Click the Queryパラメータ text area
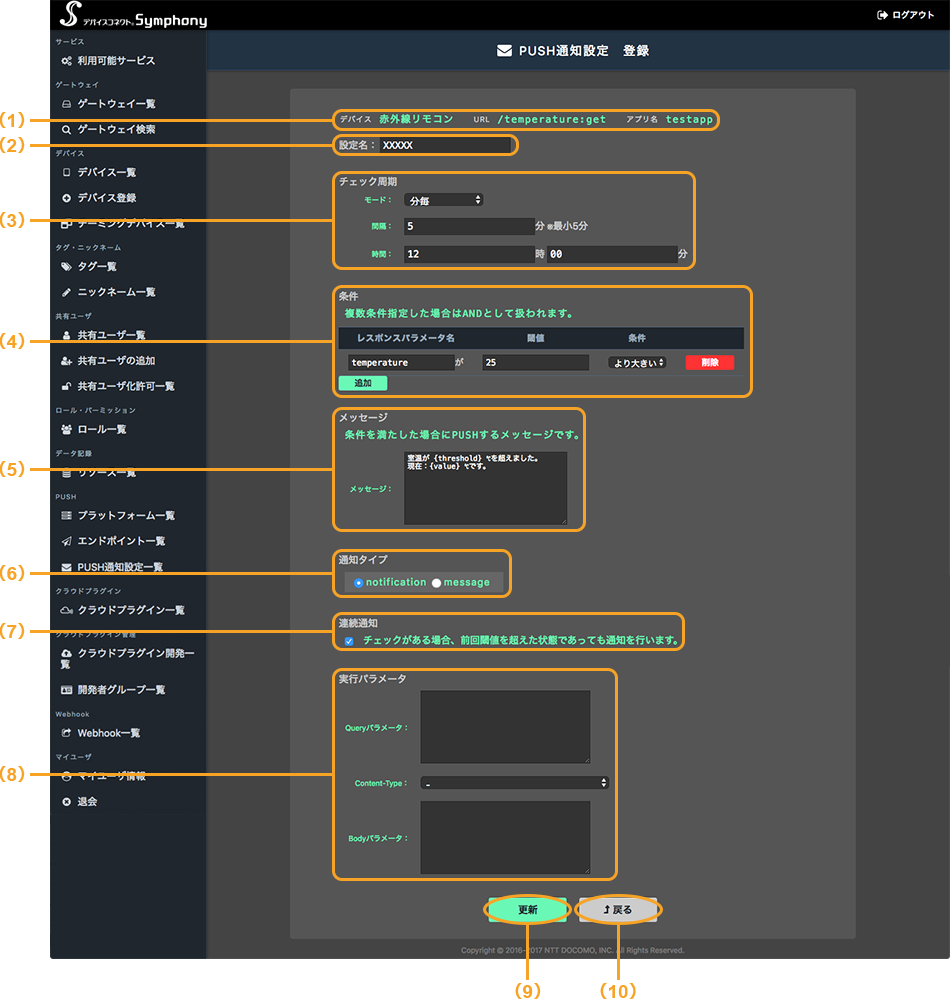Viewport: 950px width, 999px height. [x=505, y=727]
